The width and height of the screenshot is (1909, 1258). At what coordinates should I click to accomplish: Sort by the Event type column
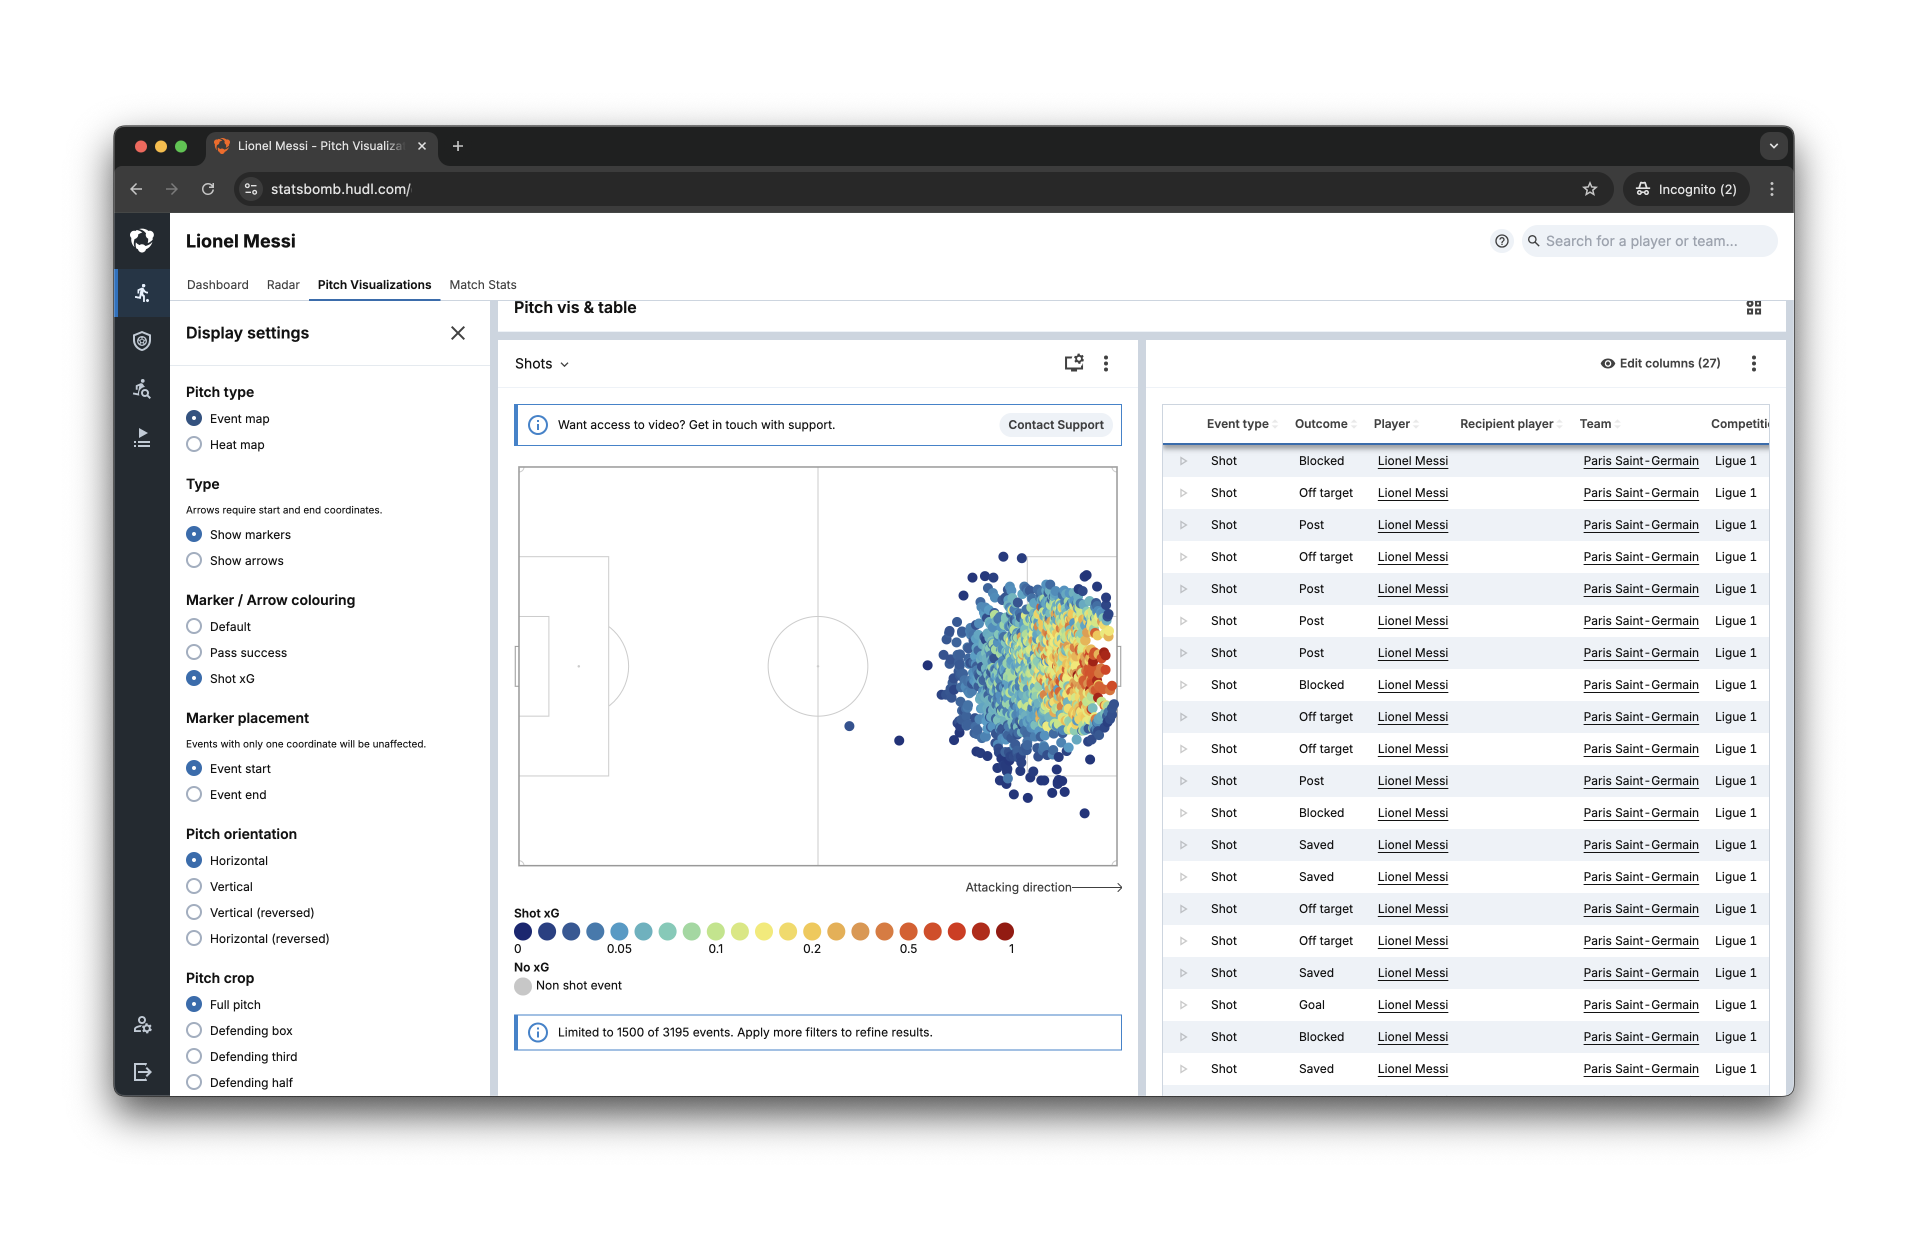pyautogui.click(x=1241, y=424)
